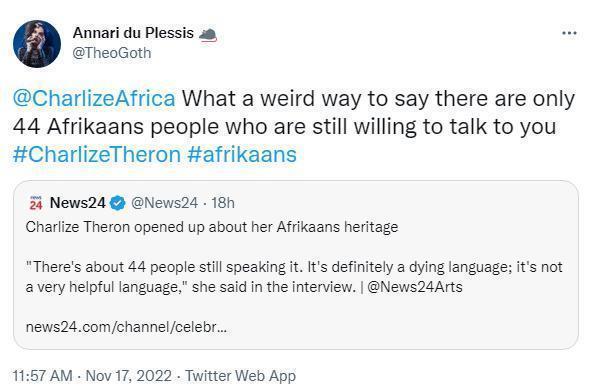Click the Twitter Web App source label
This screenshot has width=594, height=388.
(241, 376)
